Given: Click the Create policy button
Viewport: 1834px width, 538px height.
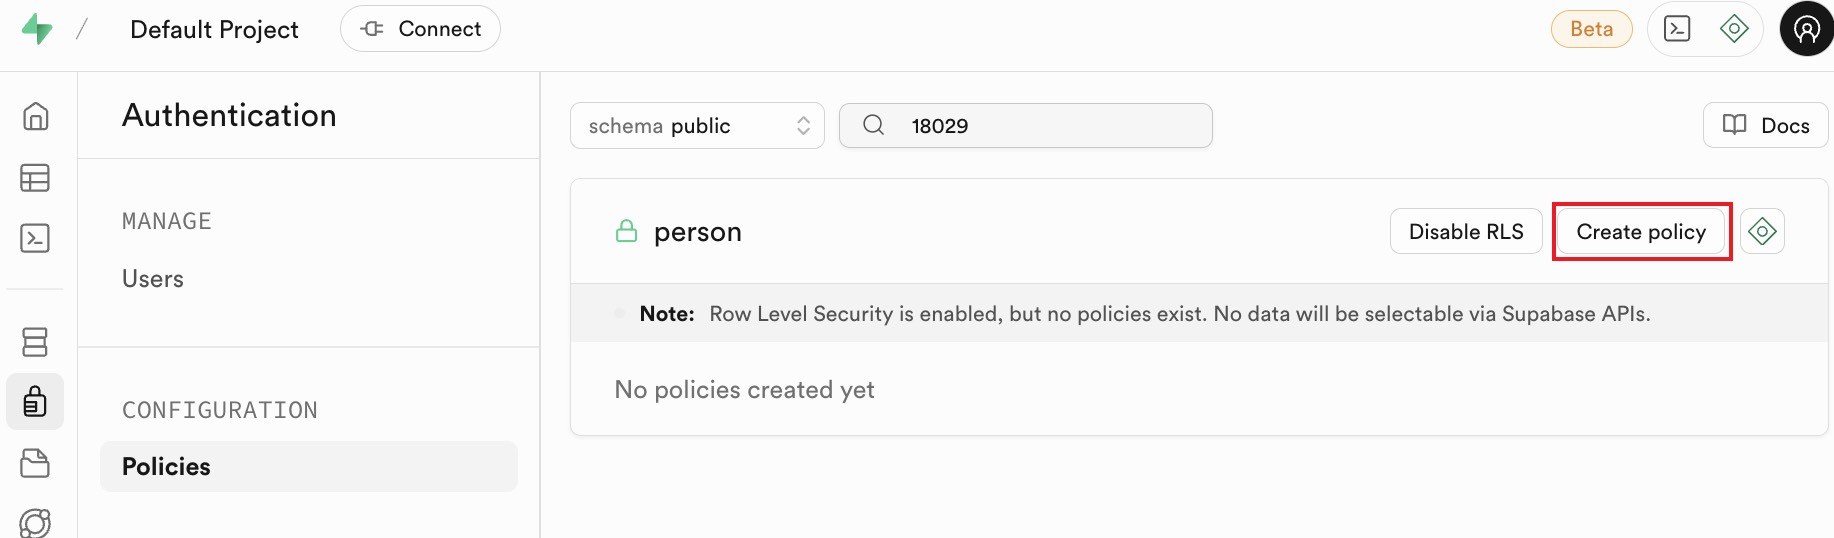Looking at the screenshot, I should [x=1641, y=232].
